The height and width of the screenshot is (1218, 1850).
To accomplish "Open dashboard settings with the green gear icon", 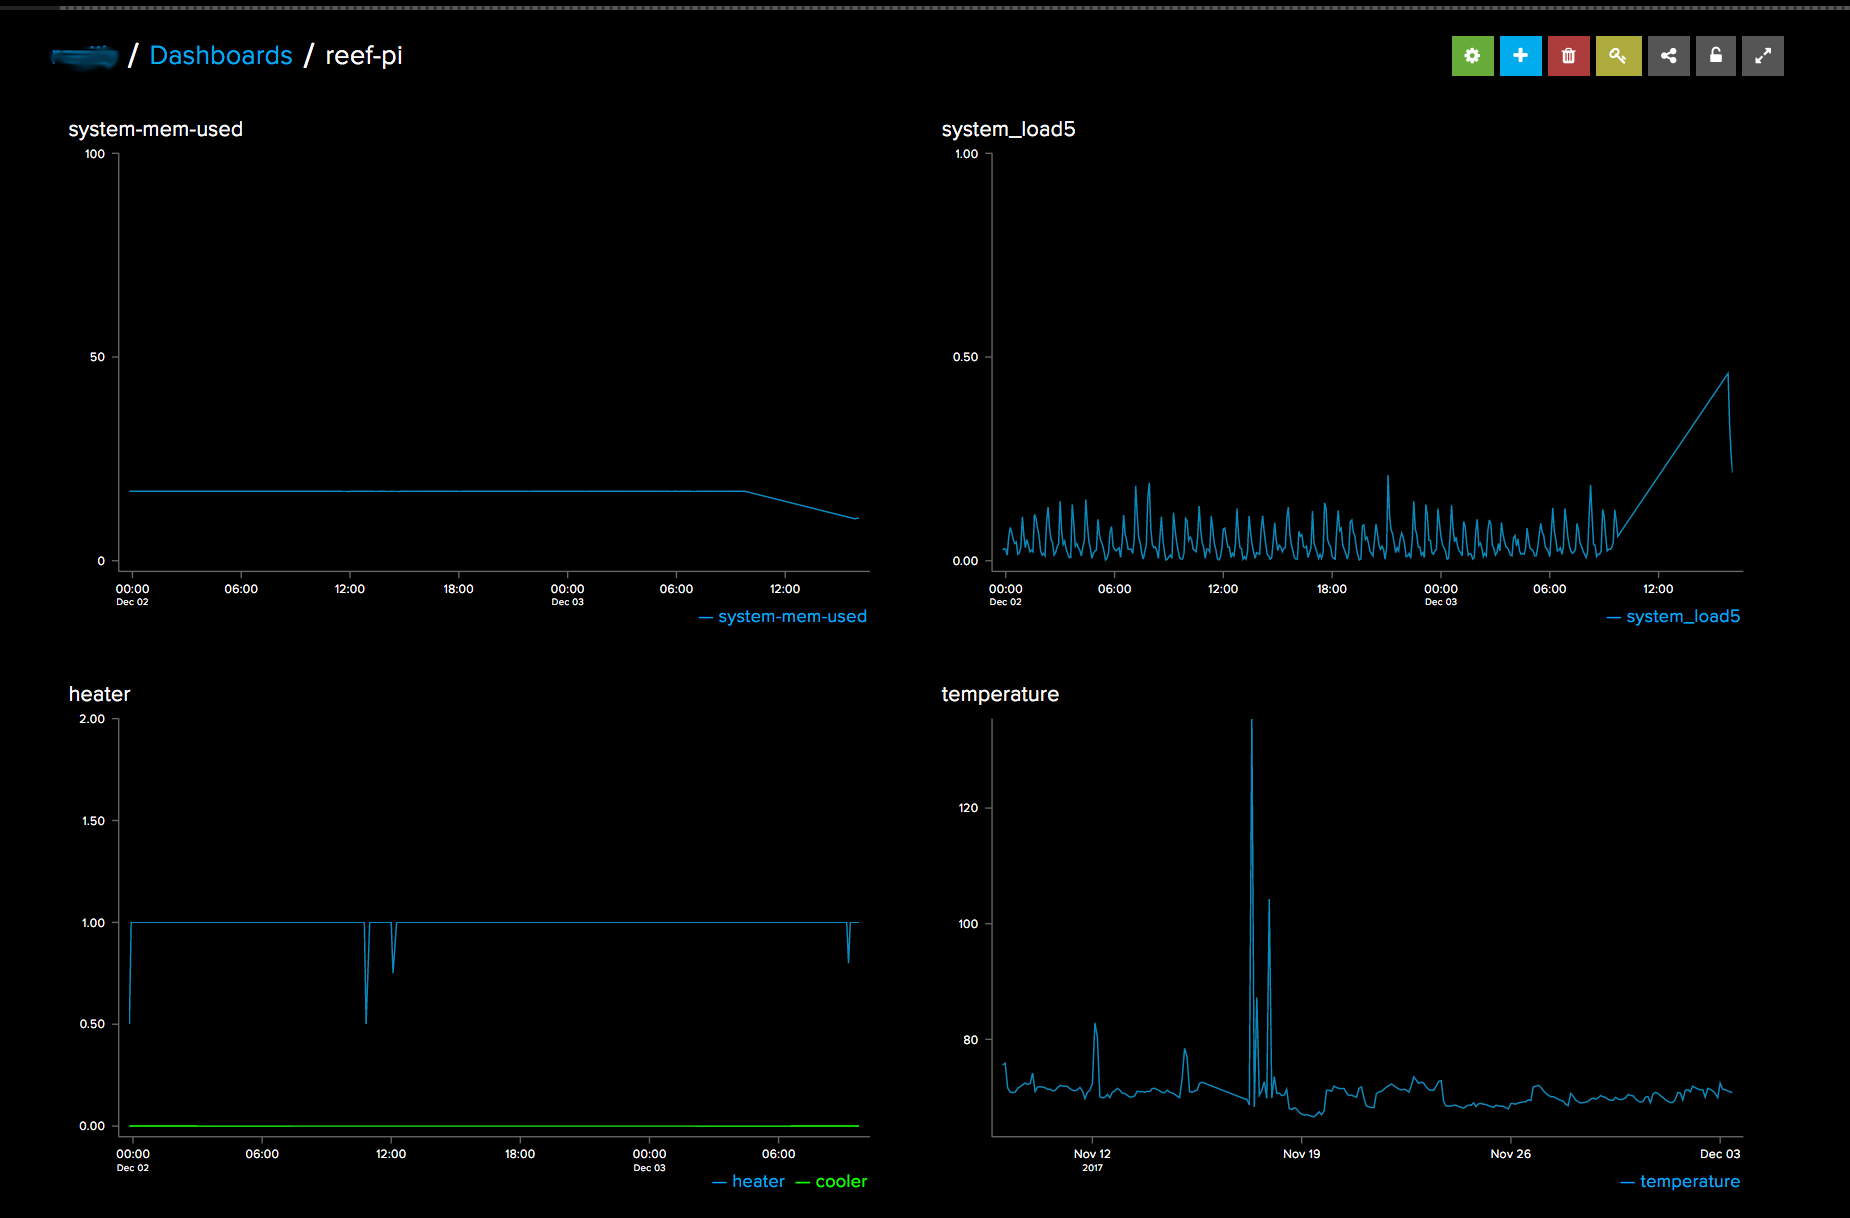I will click(x=1472, y=56).
